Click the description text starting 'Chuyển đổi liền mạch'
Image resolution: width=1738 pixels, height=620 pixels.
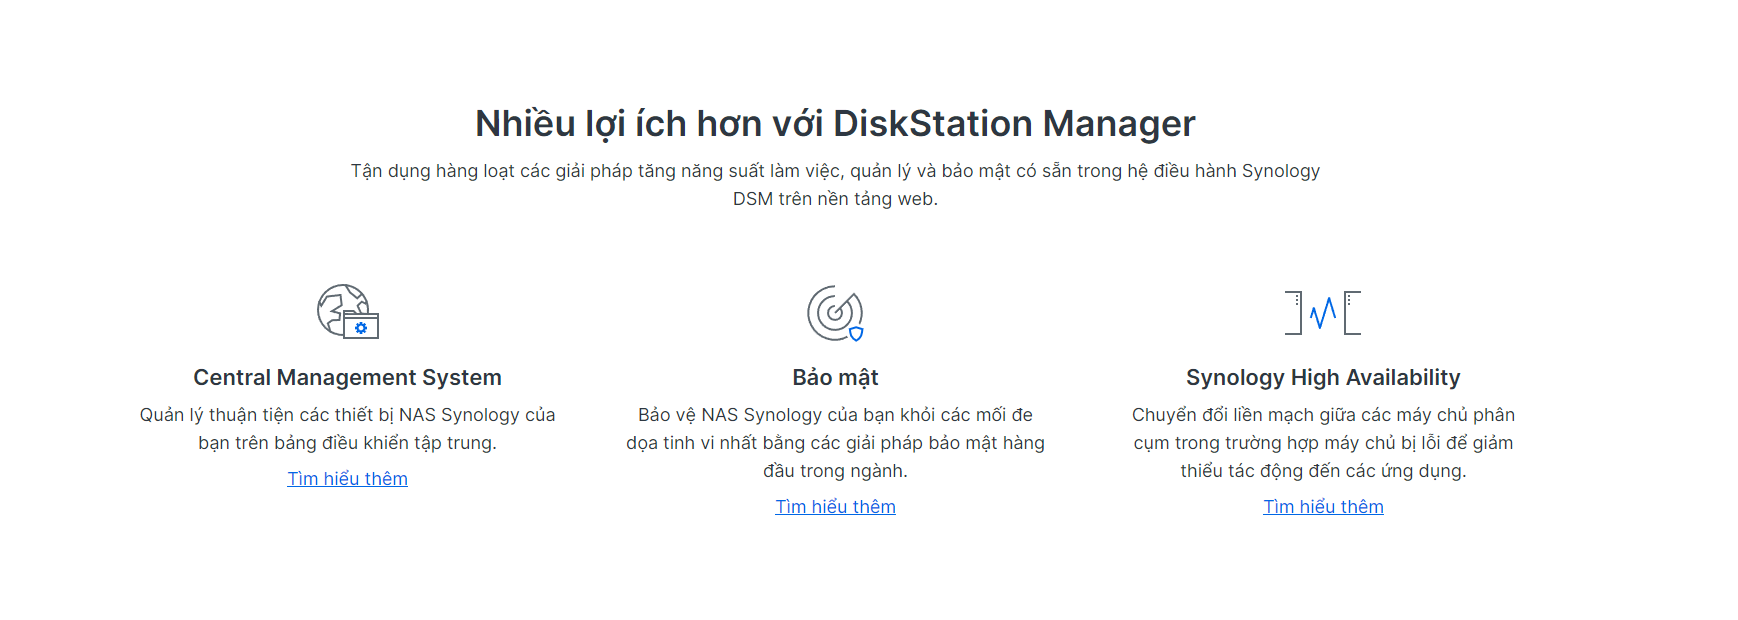(1323, 443)
